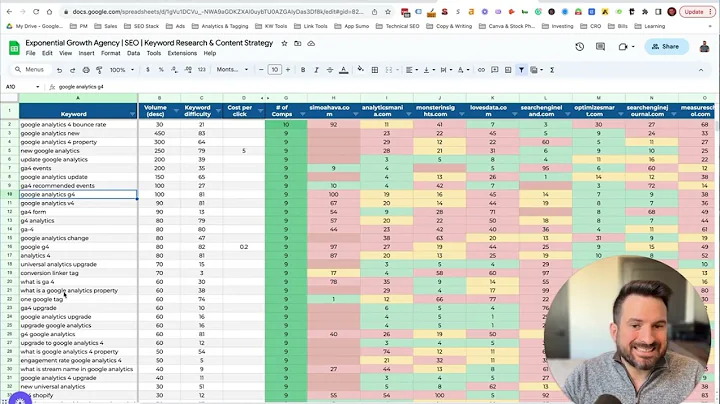The height and width of the screenshot is (404, 720).
Task: Reload the page in browser
Action: (36, 12)
